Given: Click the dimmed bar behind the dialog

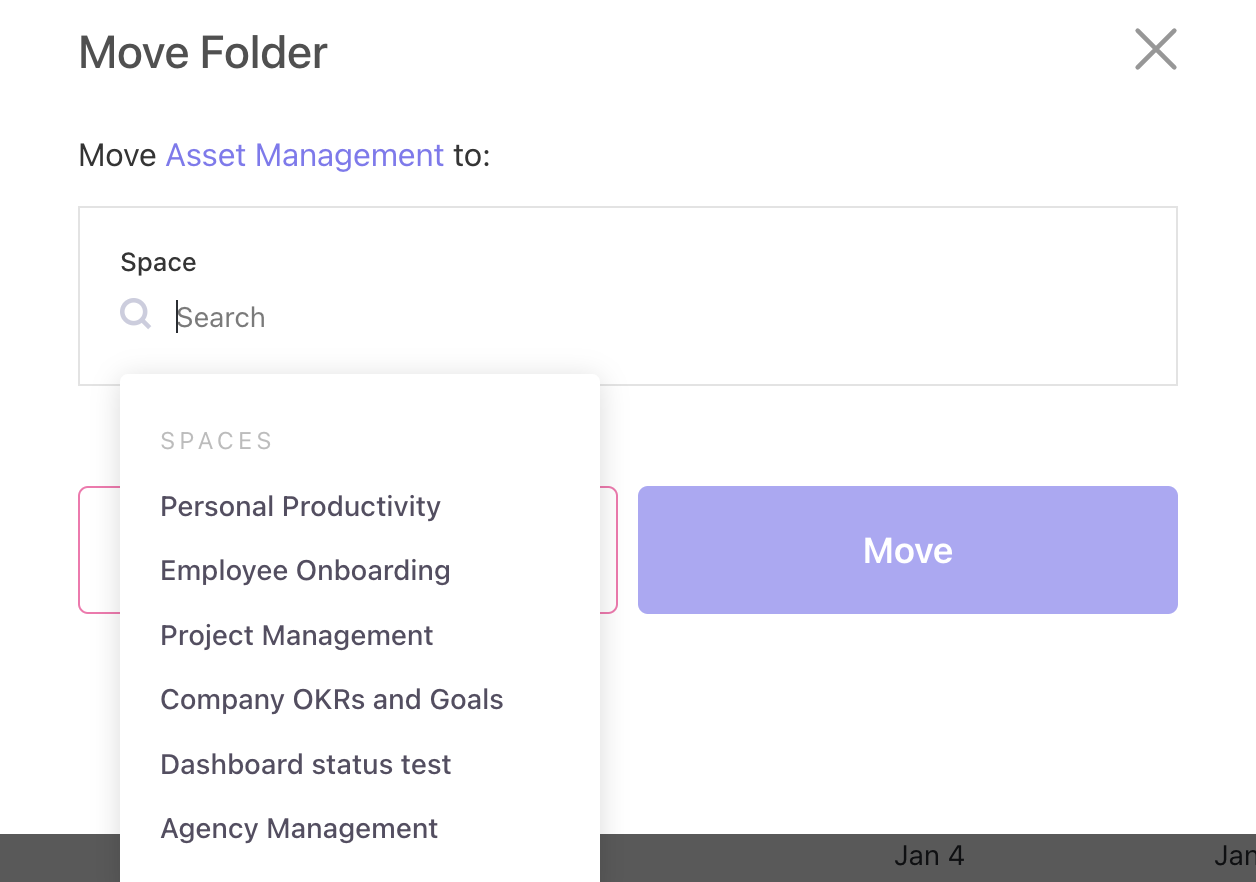Looking at the screenshot, I should click(x=750, y=857).
